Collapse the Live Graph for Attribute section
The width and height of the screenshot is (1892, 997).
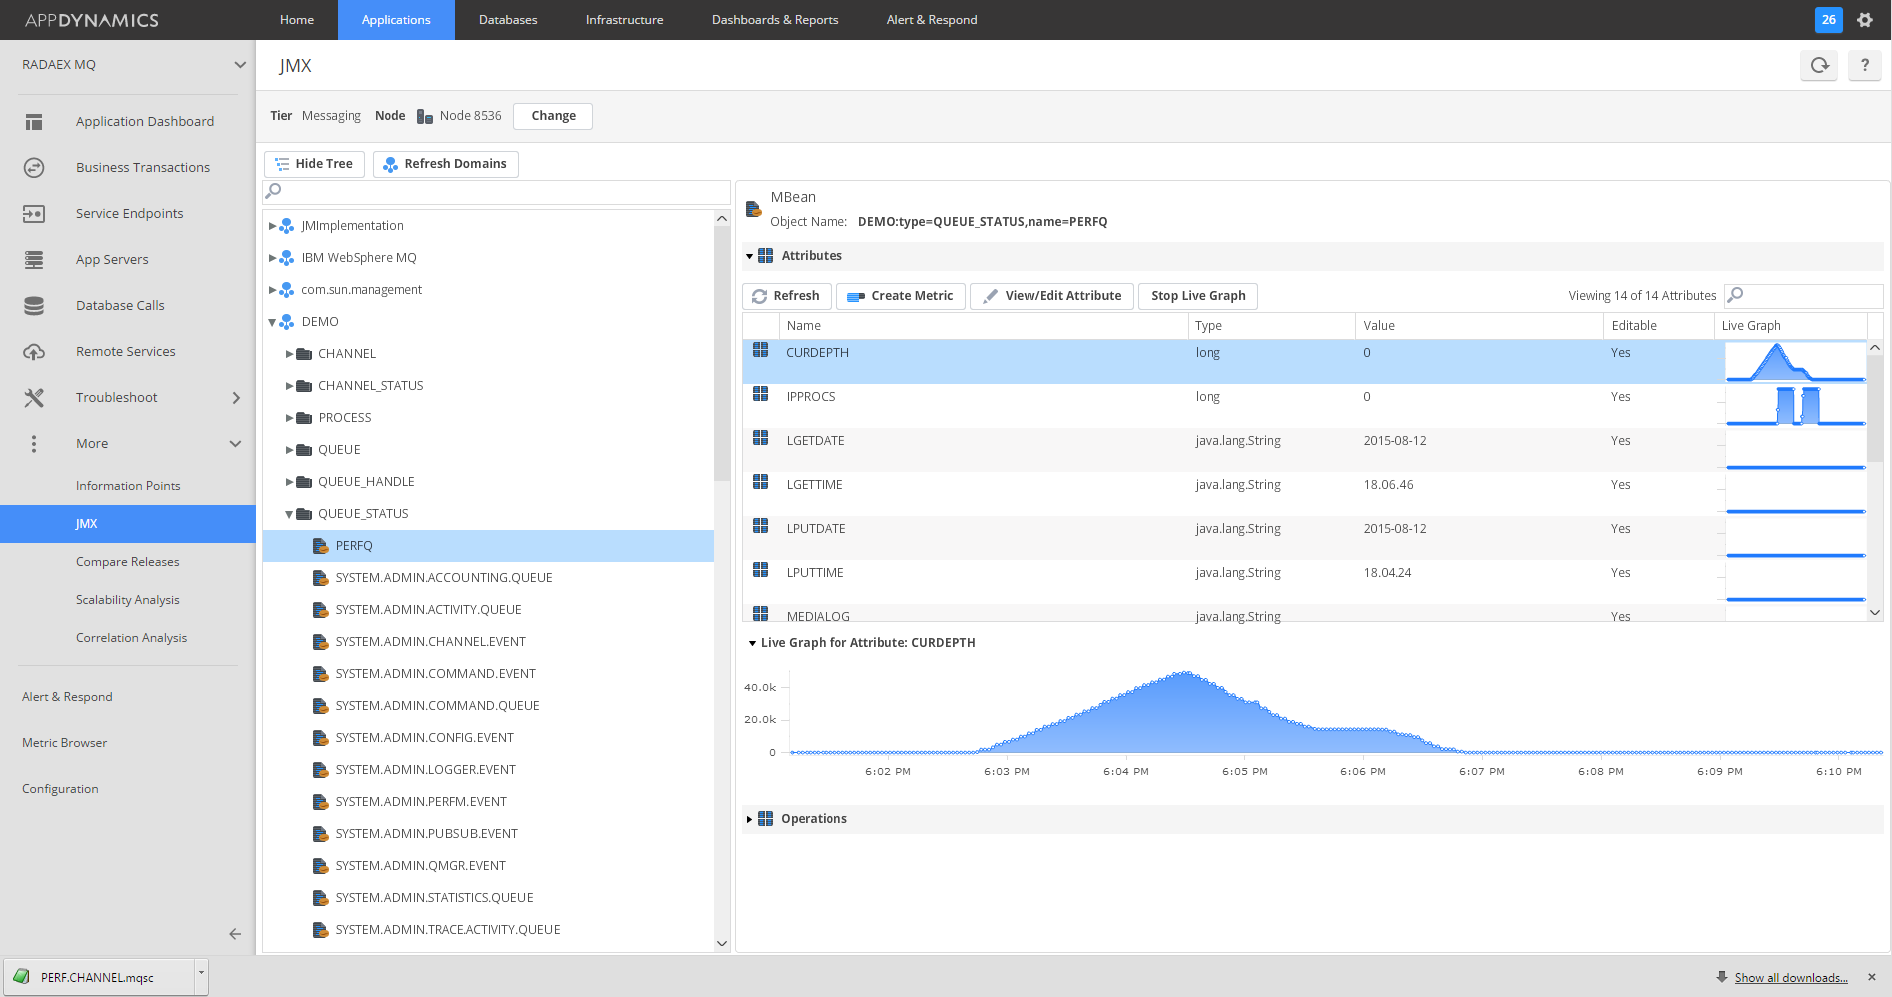tap(752, 643)
